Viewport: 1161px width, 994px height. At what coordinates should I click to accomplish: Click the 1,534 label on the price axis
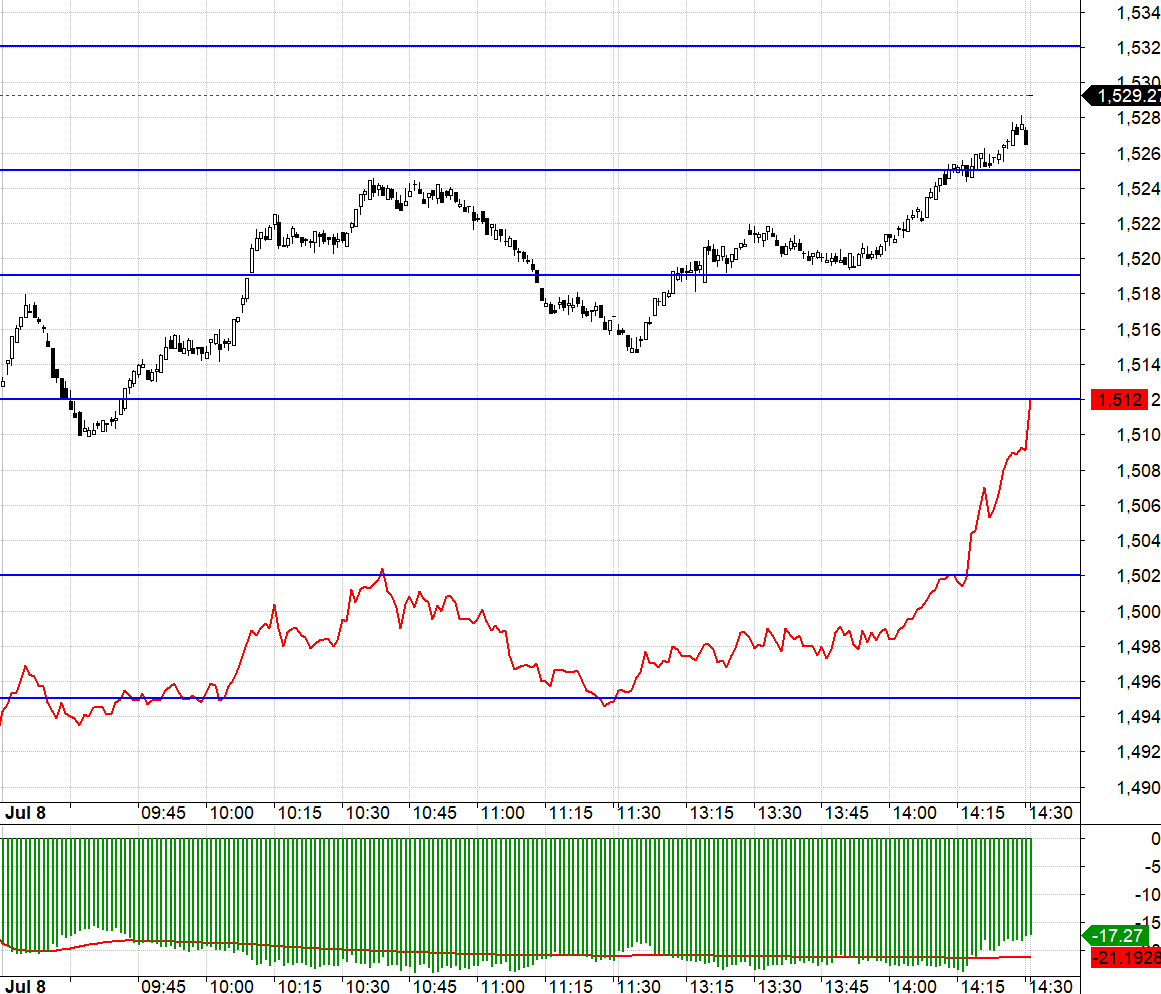pyautogui.click(x=1138, y=13)
